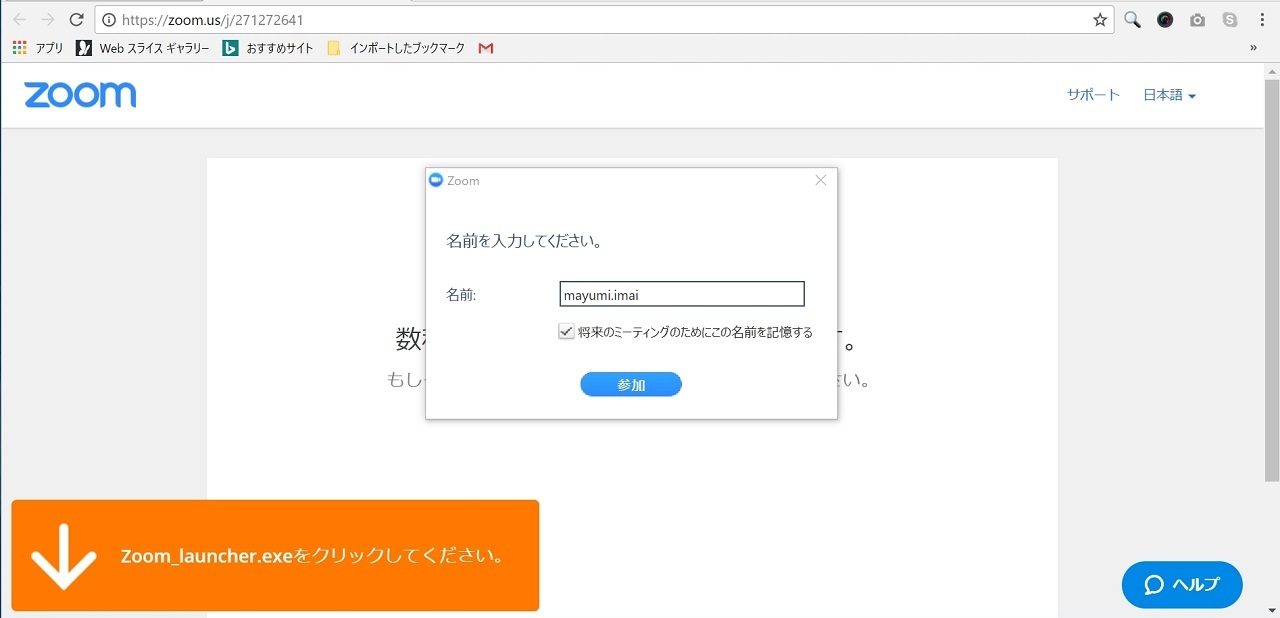Open the サポート link

click(1093, 95)
